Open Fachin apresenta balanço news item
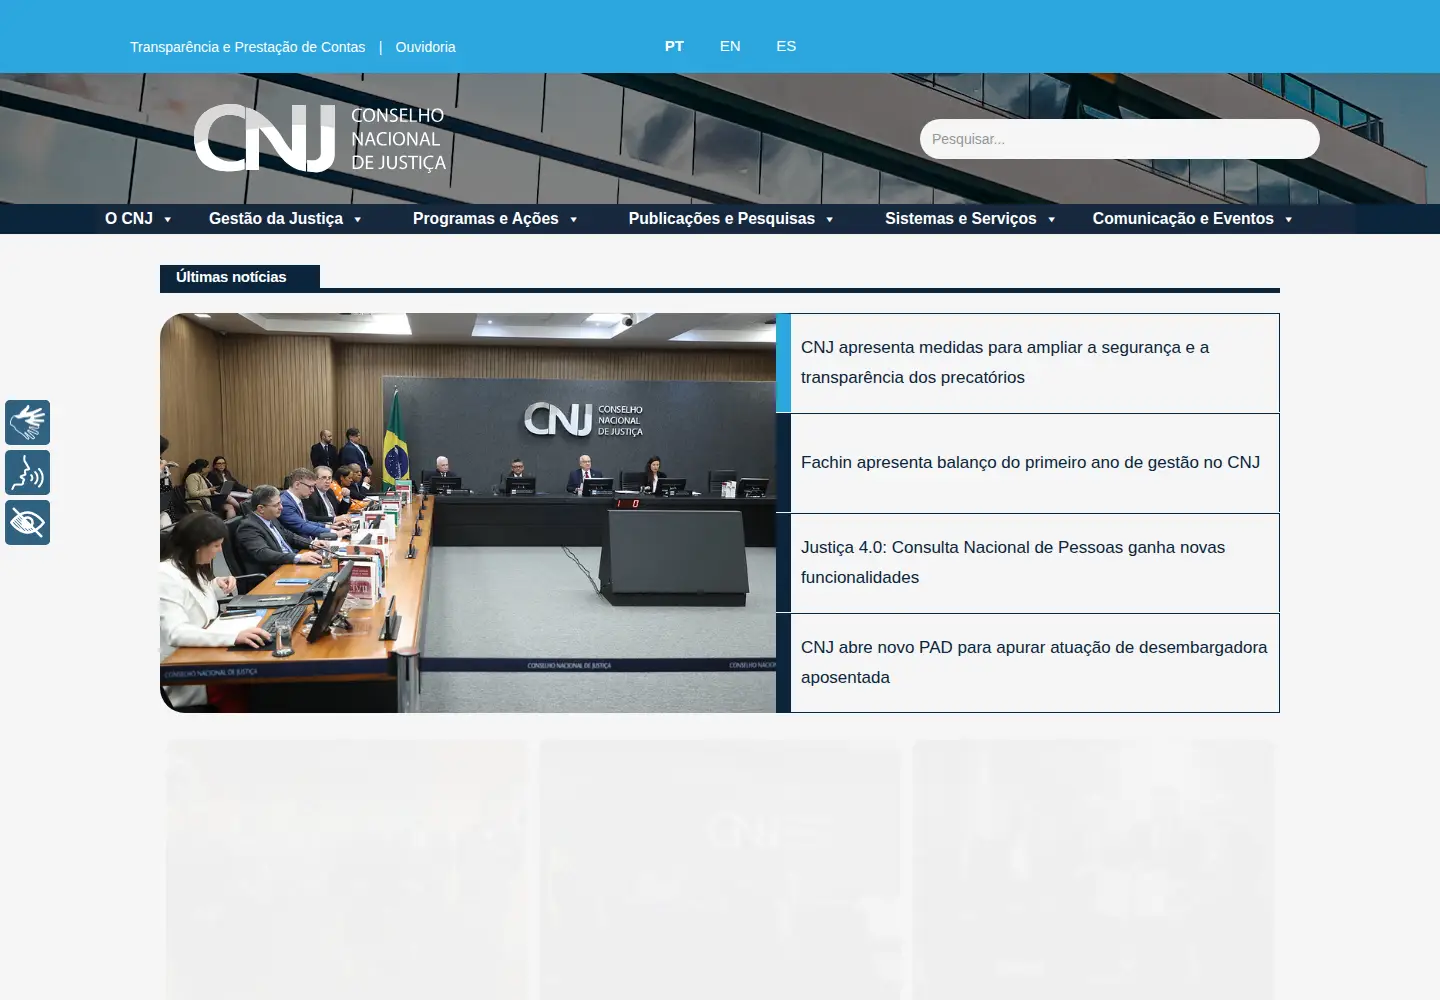 1028,463
